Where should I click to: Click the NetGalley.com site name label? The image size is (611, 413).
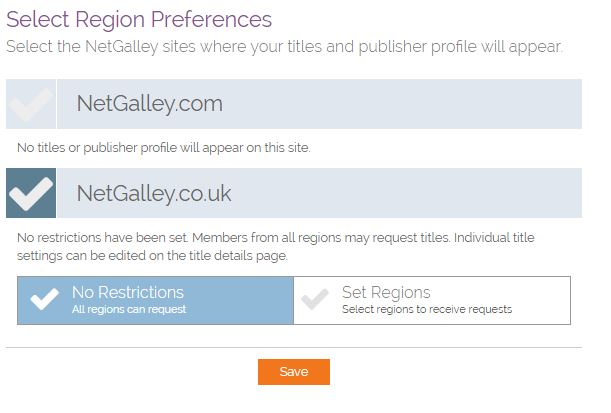pos(149,104)
